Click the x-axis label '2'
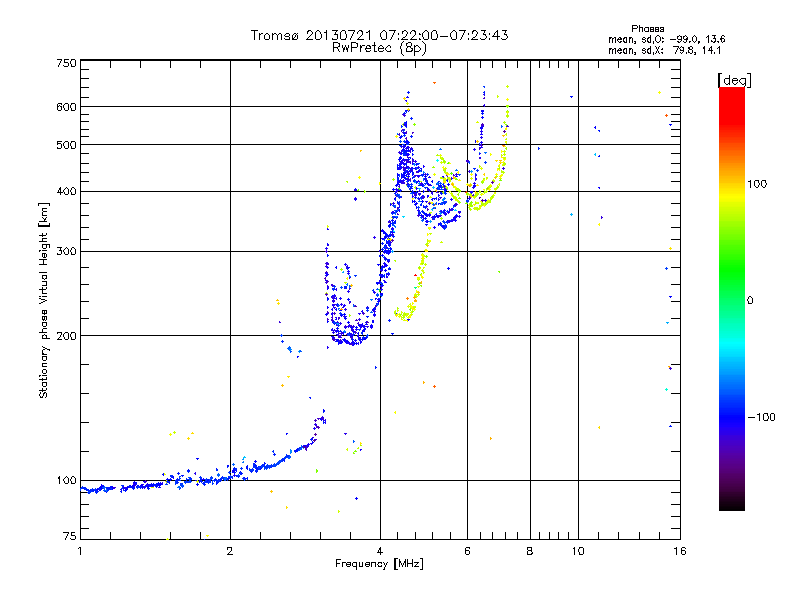Image resolution: width=800 pixels, height=600 pixels. tap(230, 551)
